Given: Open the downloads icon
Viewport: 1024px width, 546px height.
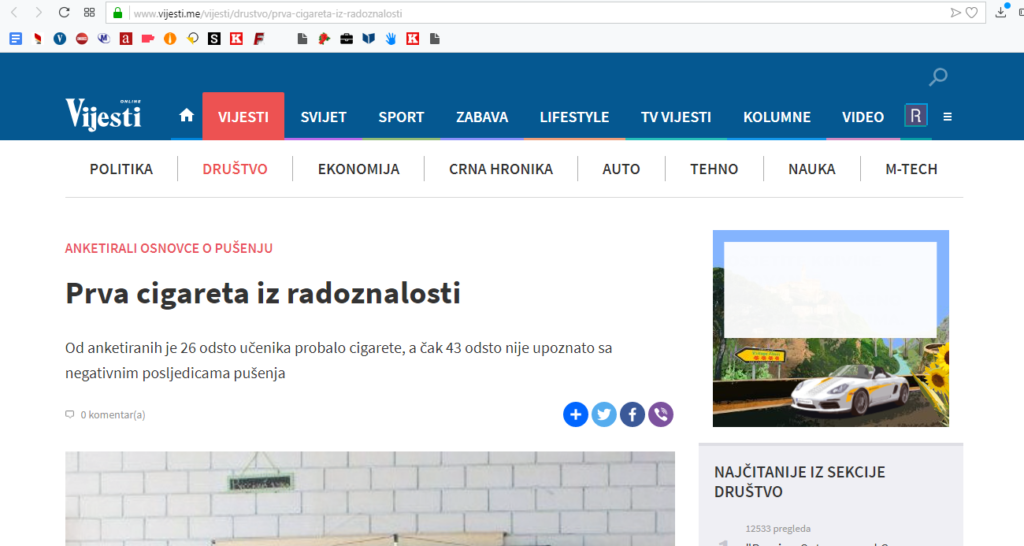Looking at the screenshot, I should coord(1000,12).
